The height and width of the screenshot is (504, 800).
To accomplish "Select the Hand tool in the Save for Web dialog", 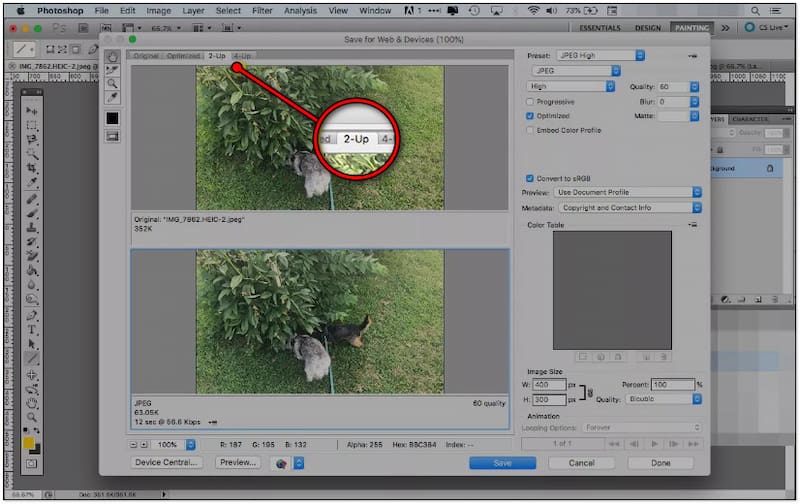I will [x=112, y=57].
